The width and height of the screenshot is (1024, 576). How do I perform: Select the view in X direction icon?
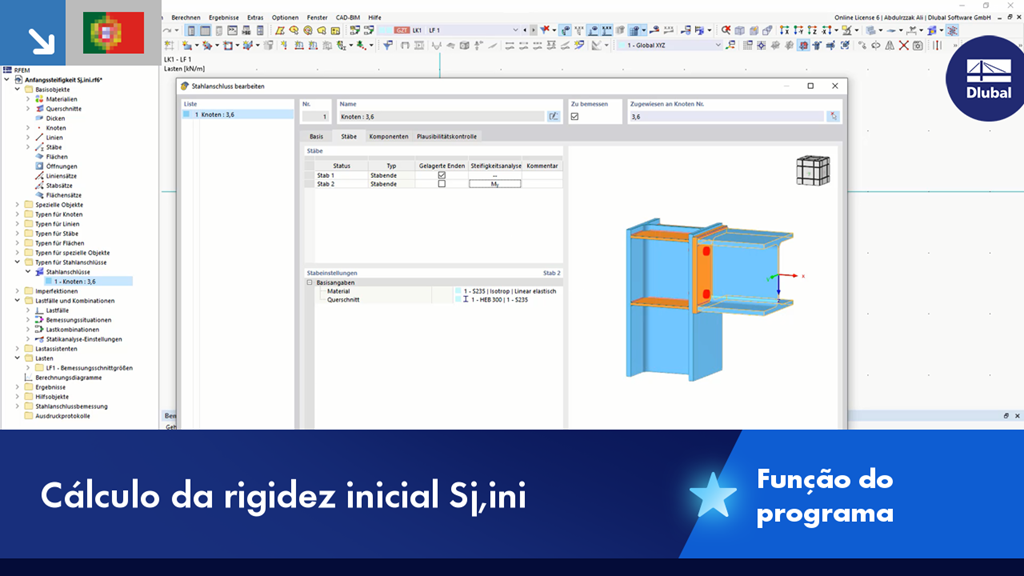tap(784, 30)
